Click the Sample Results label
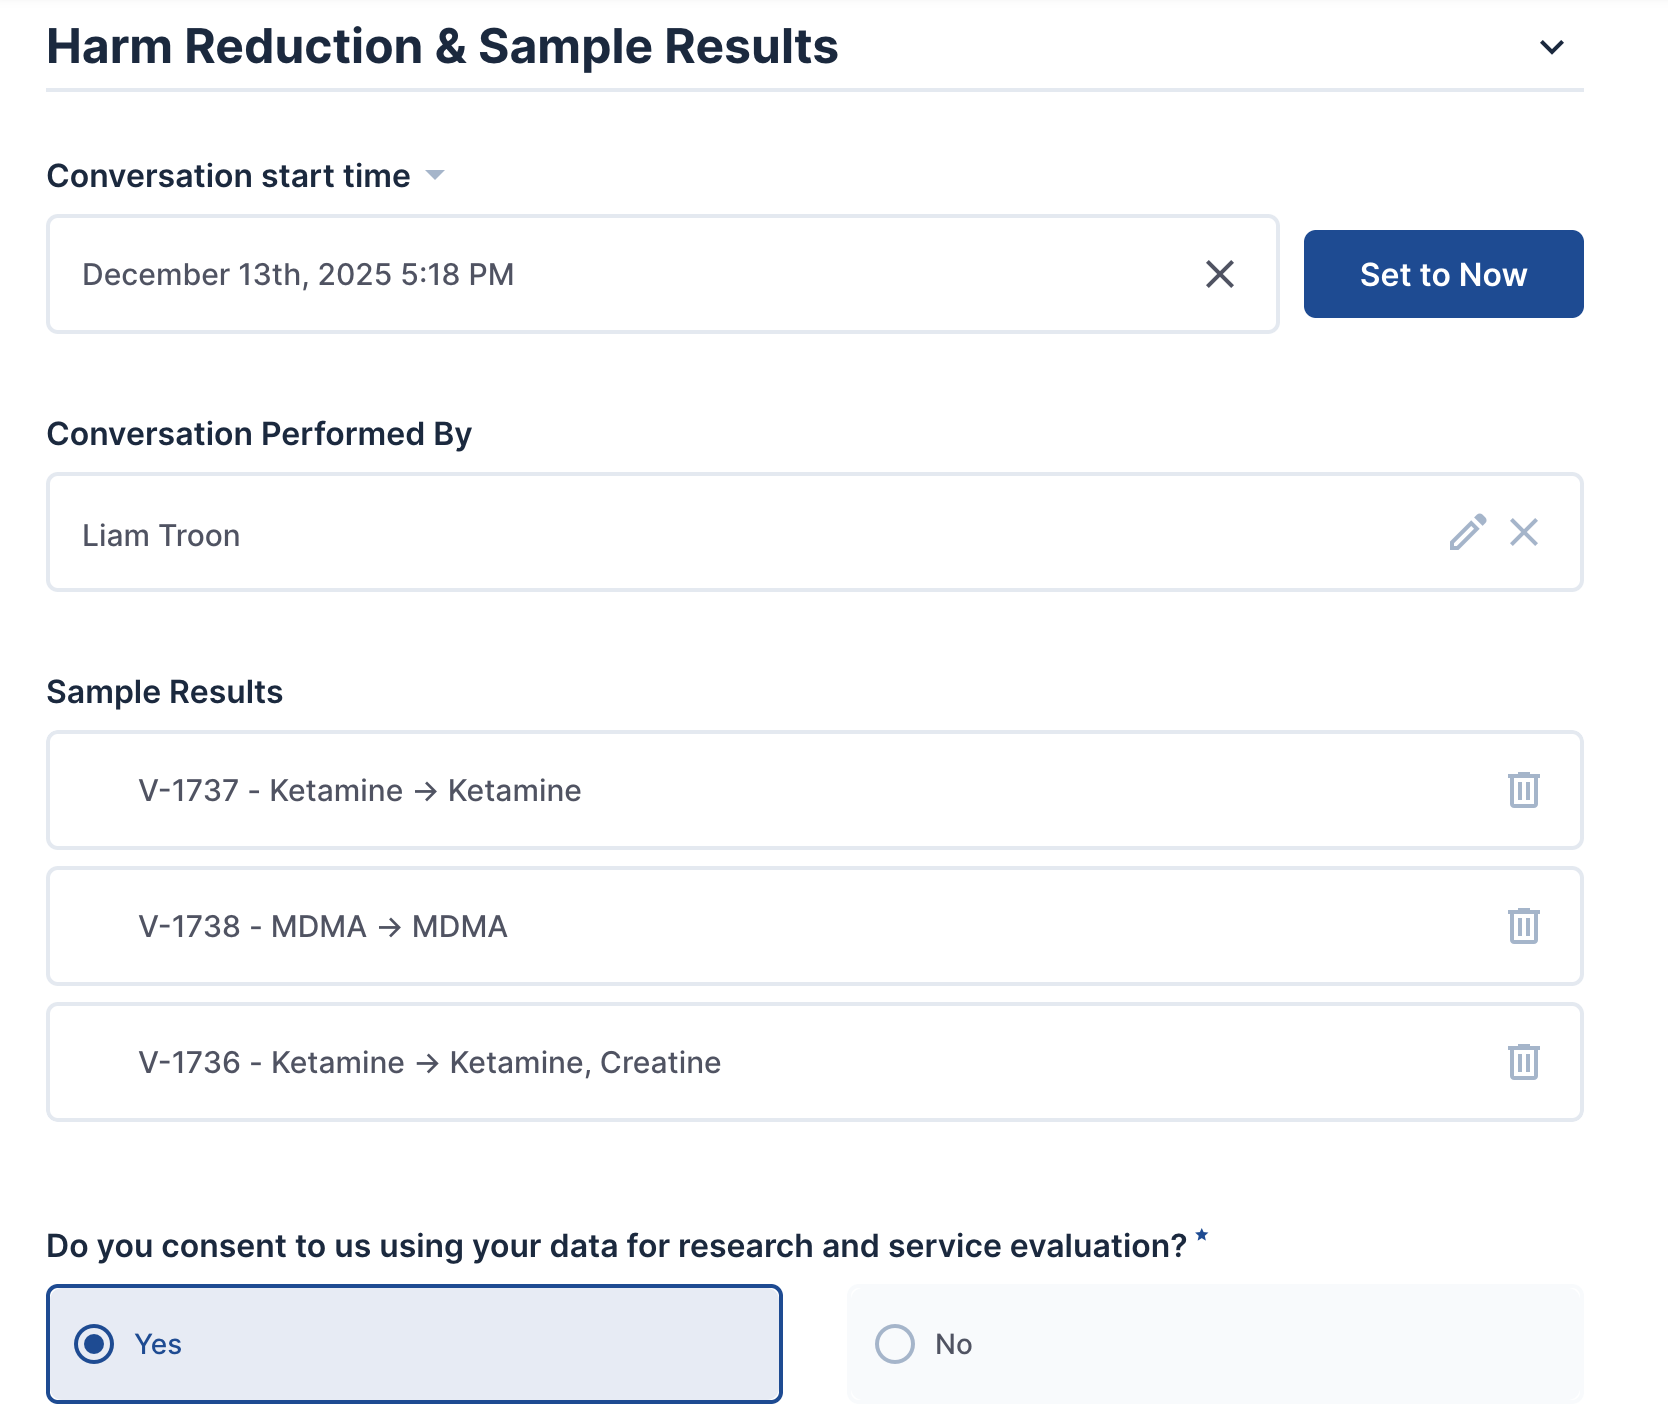The width and height of the screenshot is (1668, 1418). pos(165,692)
